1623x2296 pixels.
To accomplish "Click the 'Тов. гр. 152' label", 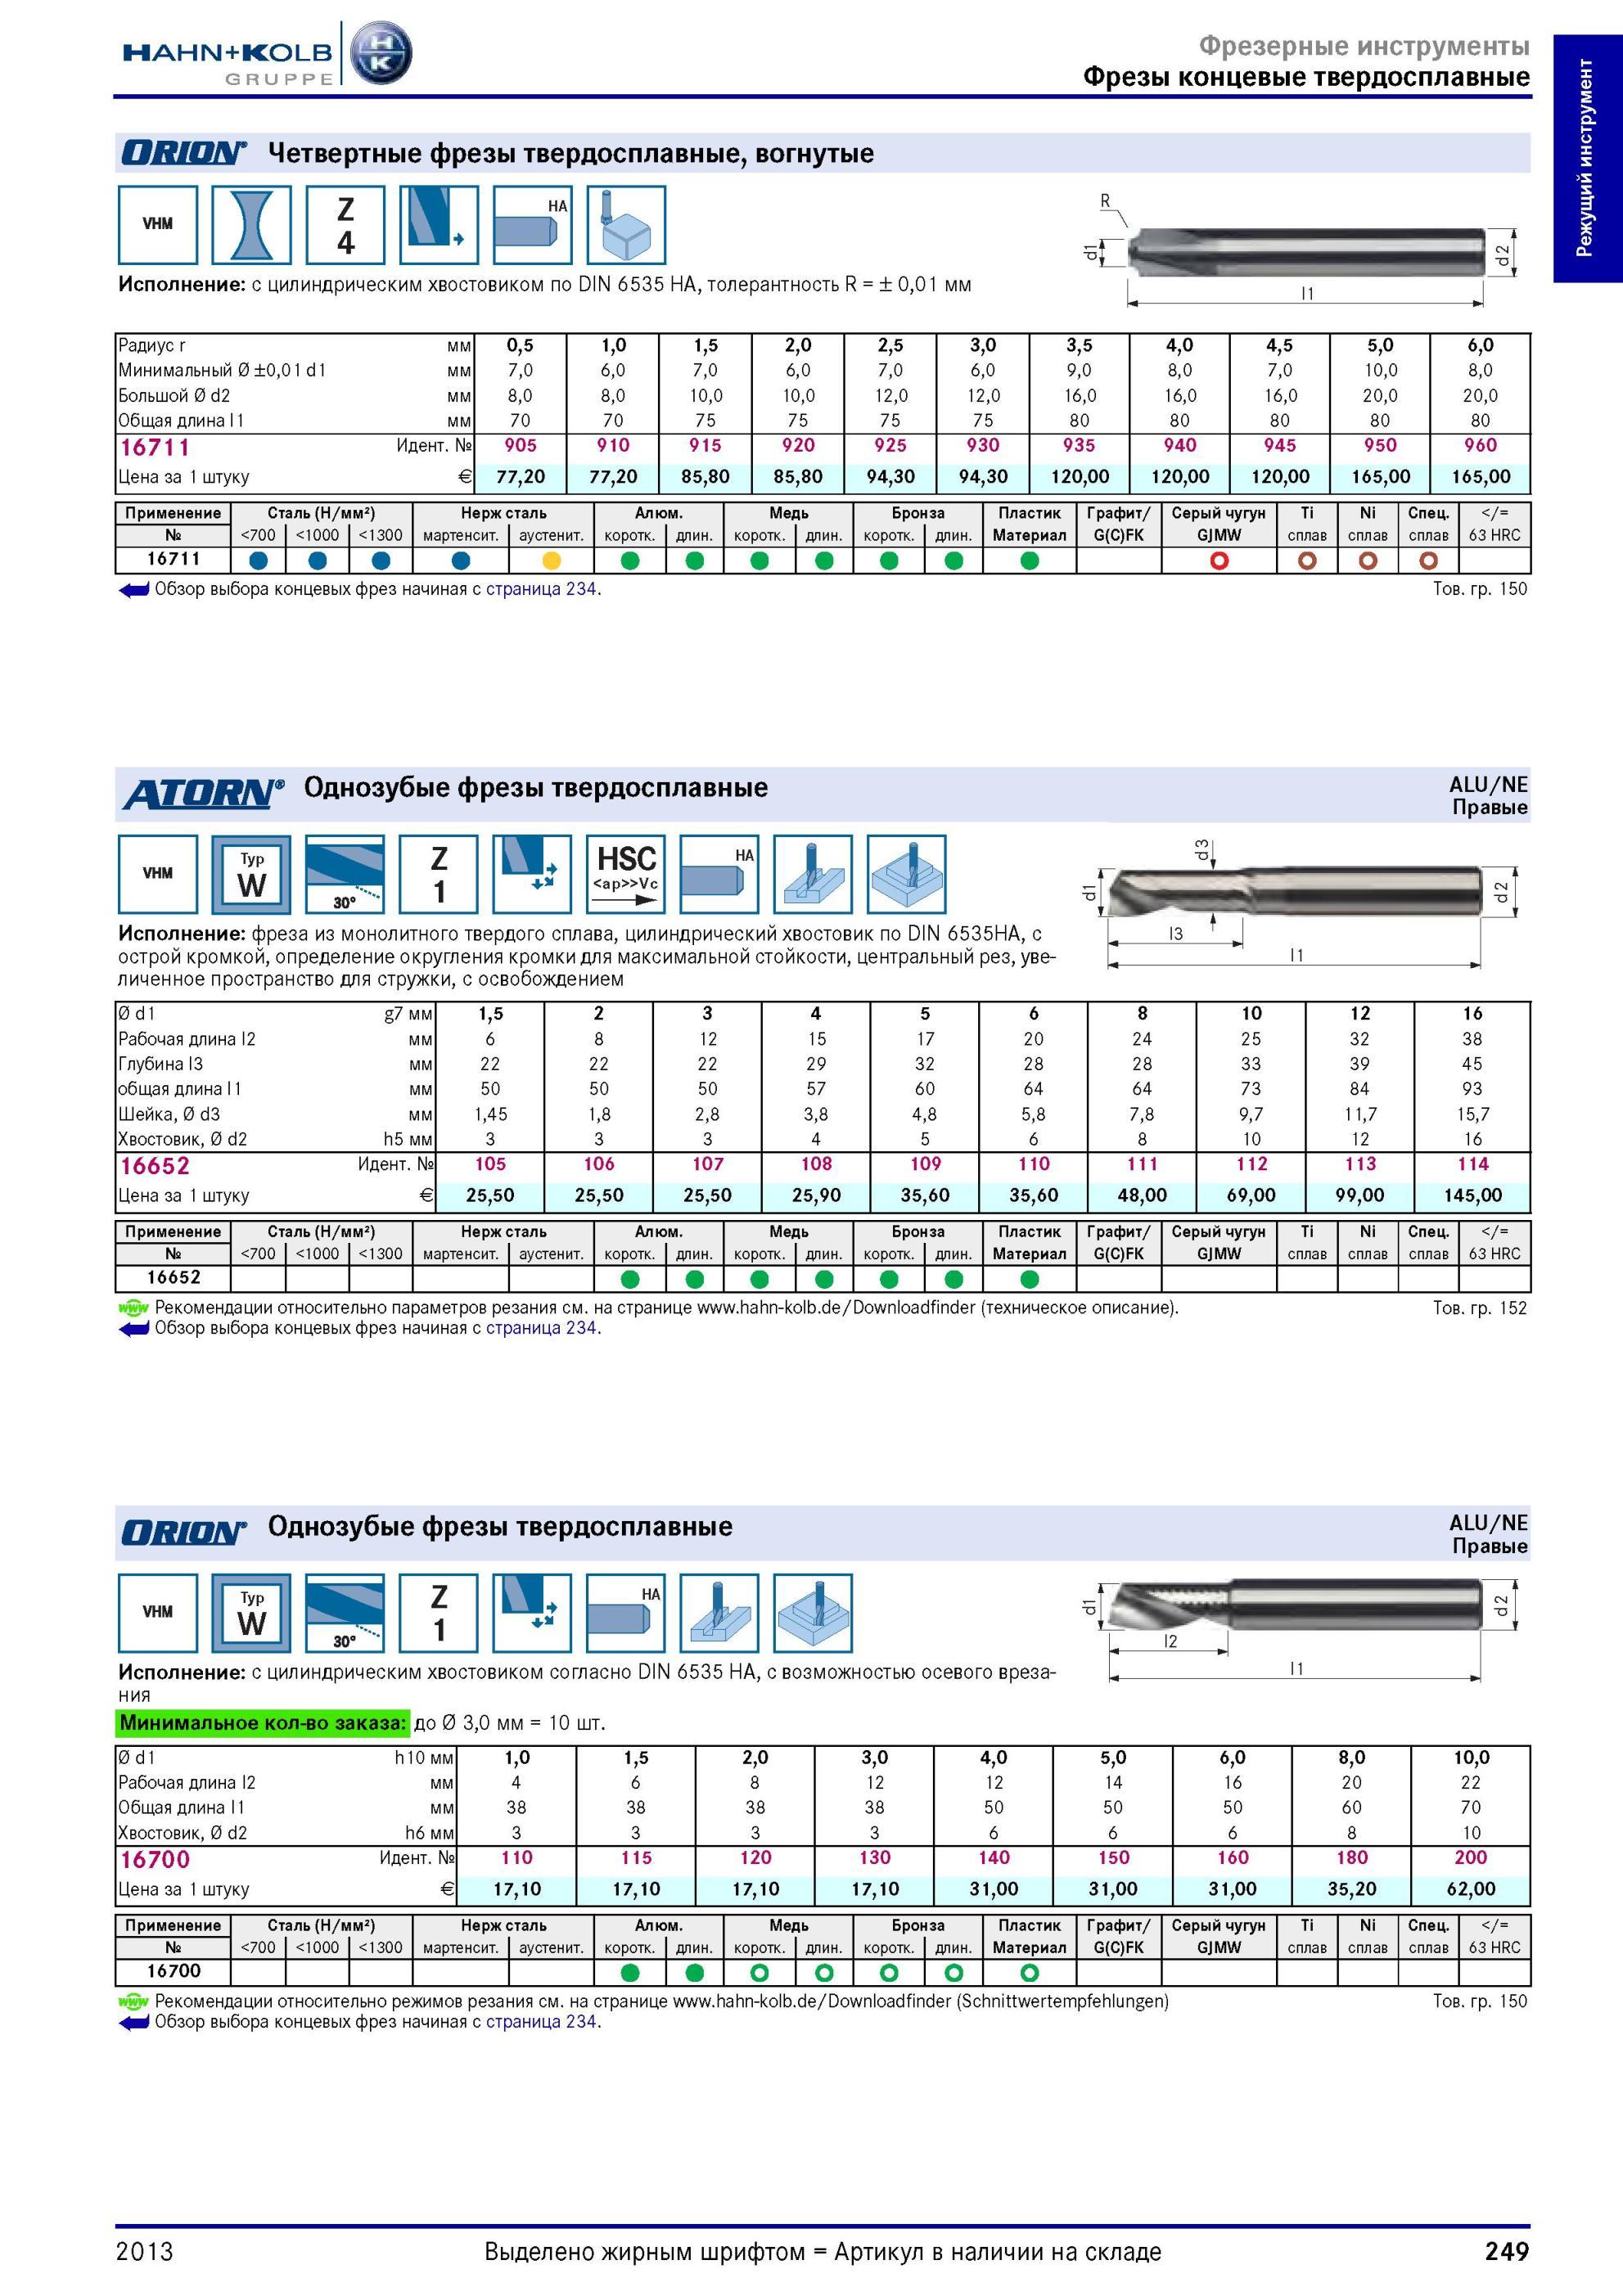I will 1480,1307.
